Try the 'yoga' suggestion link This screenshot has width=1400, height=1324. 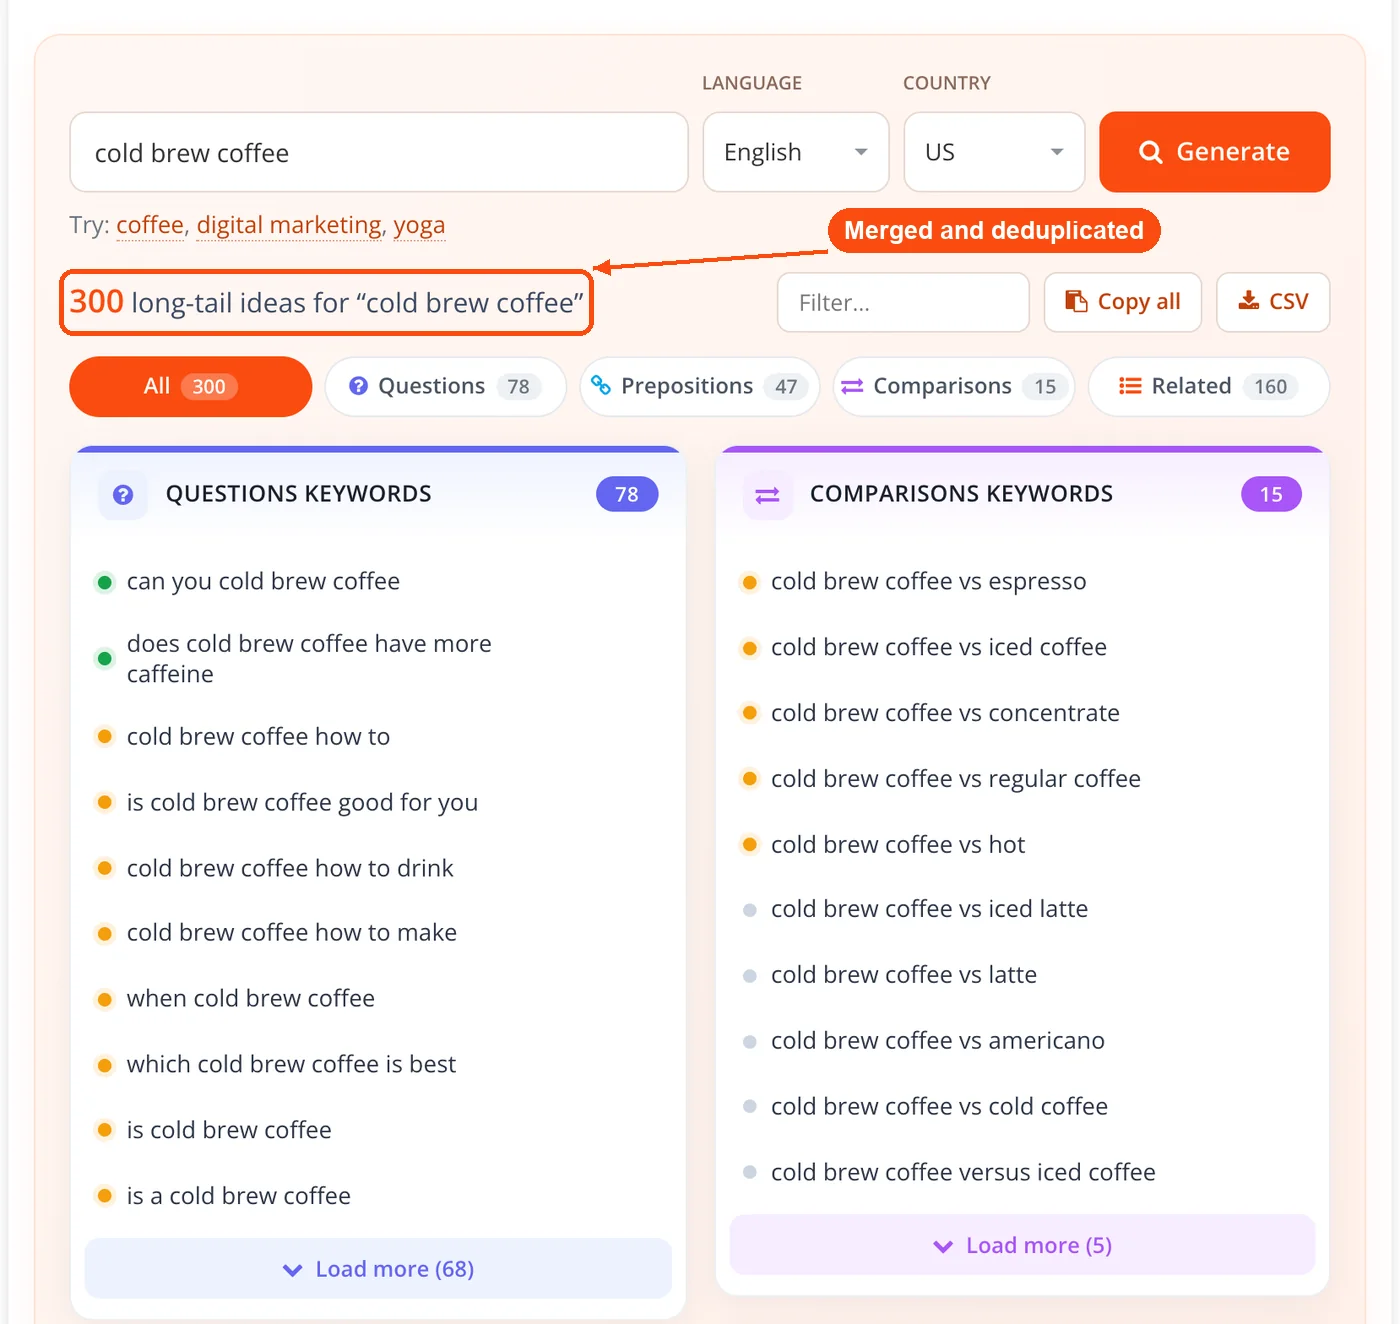coord(419,225)
